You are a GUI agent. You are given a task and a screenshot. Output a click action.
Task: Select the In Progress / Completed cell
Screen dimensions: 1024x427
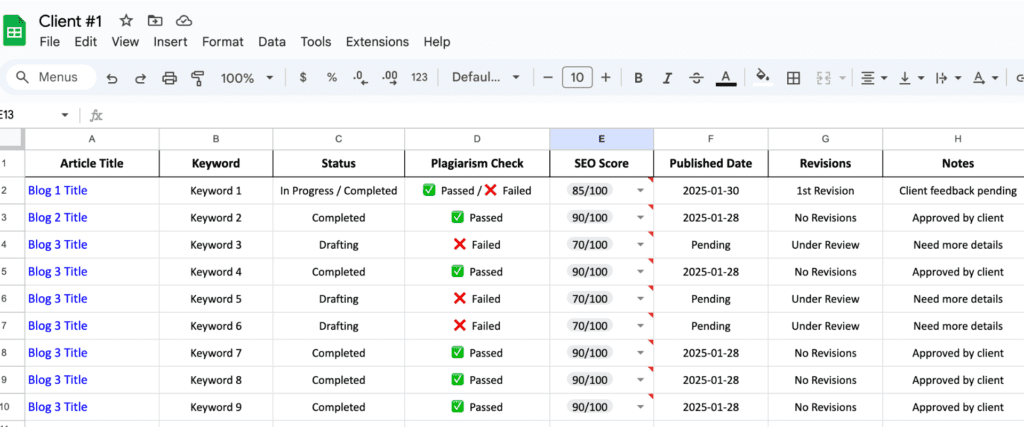[338, 191]
